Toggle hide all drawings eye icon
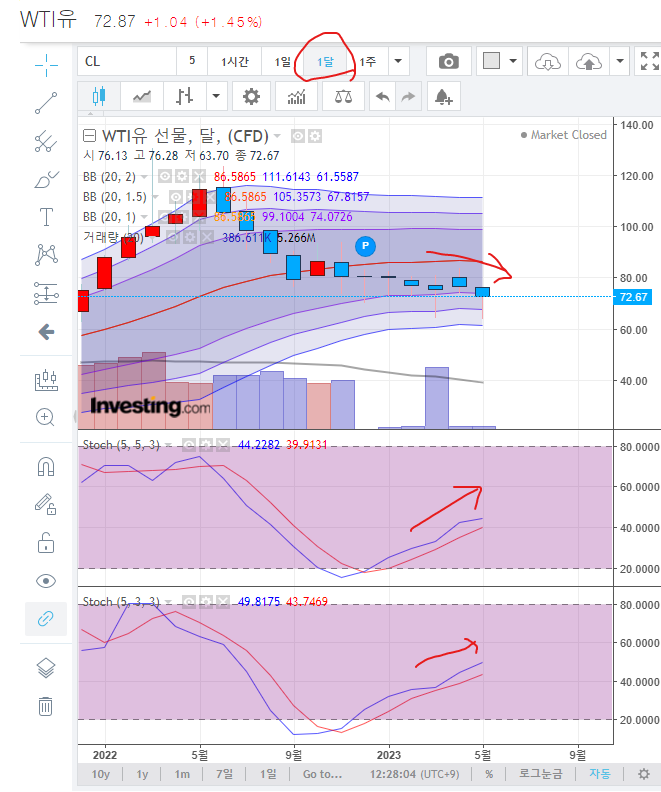The image size is (661, 792). click(46, 581)
